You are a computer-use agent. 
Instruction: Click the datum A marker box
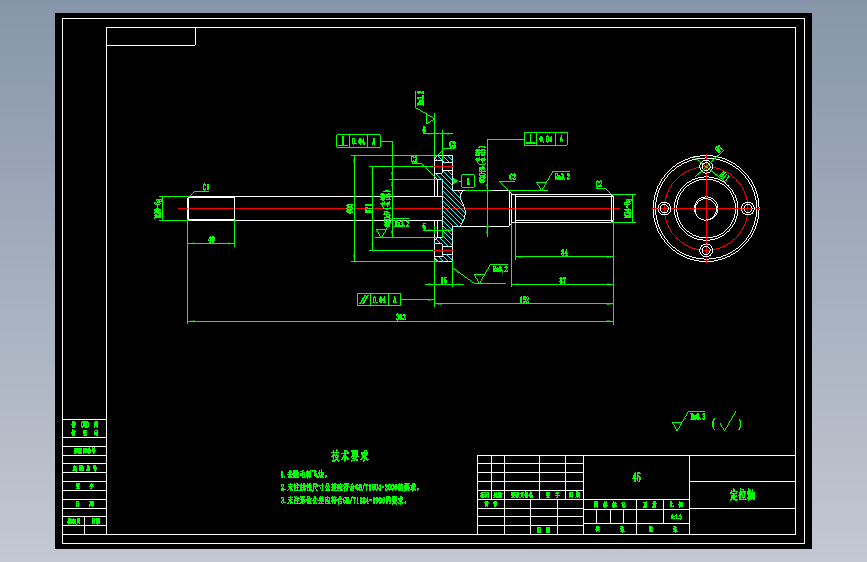[x=468, y=181]
